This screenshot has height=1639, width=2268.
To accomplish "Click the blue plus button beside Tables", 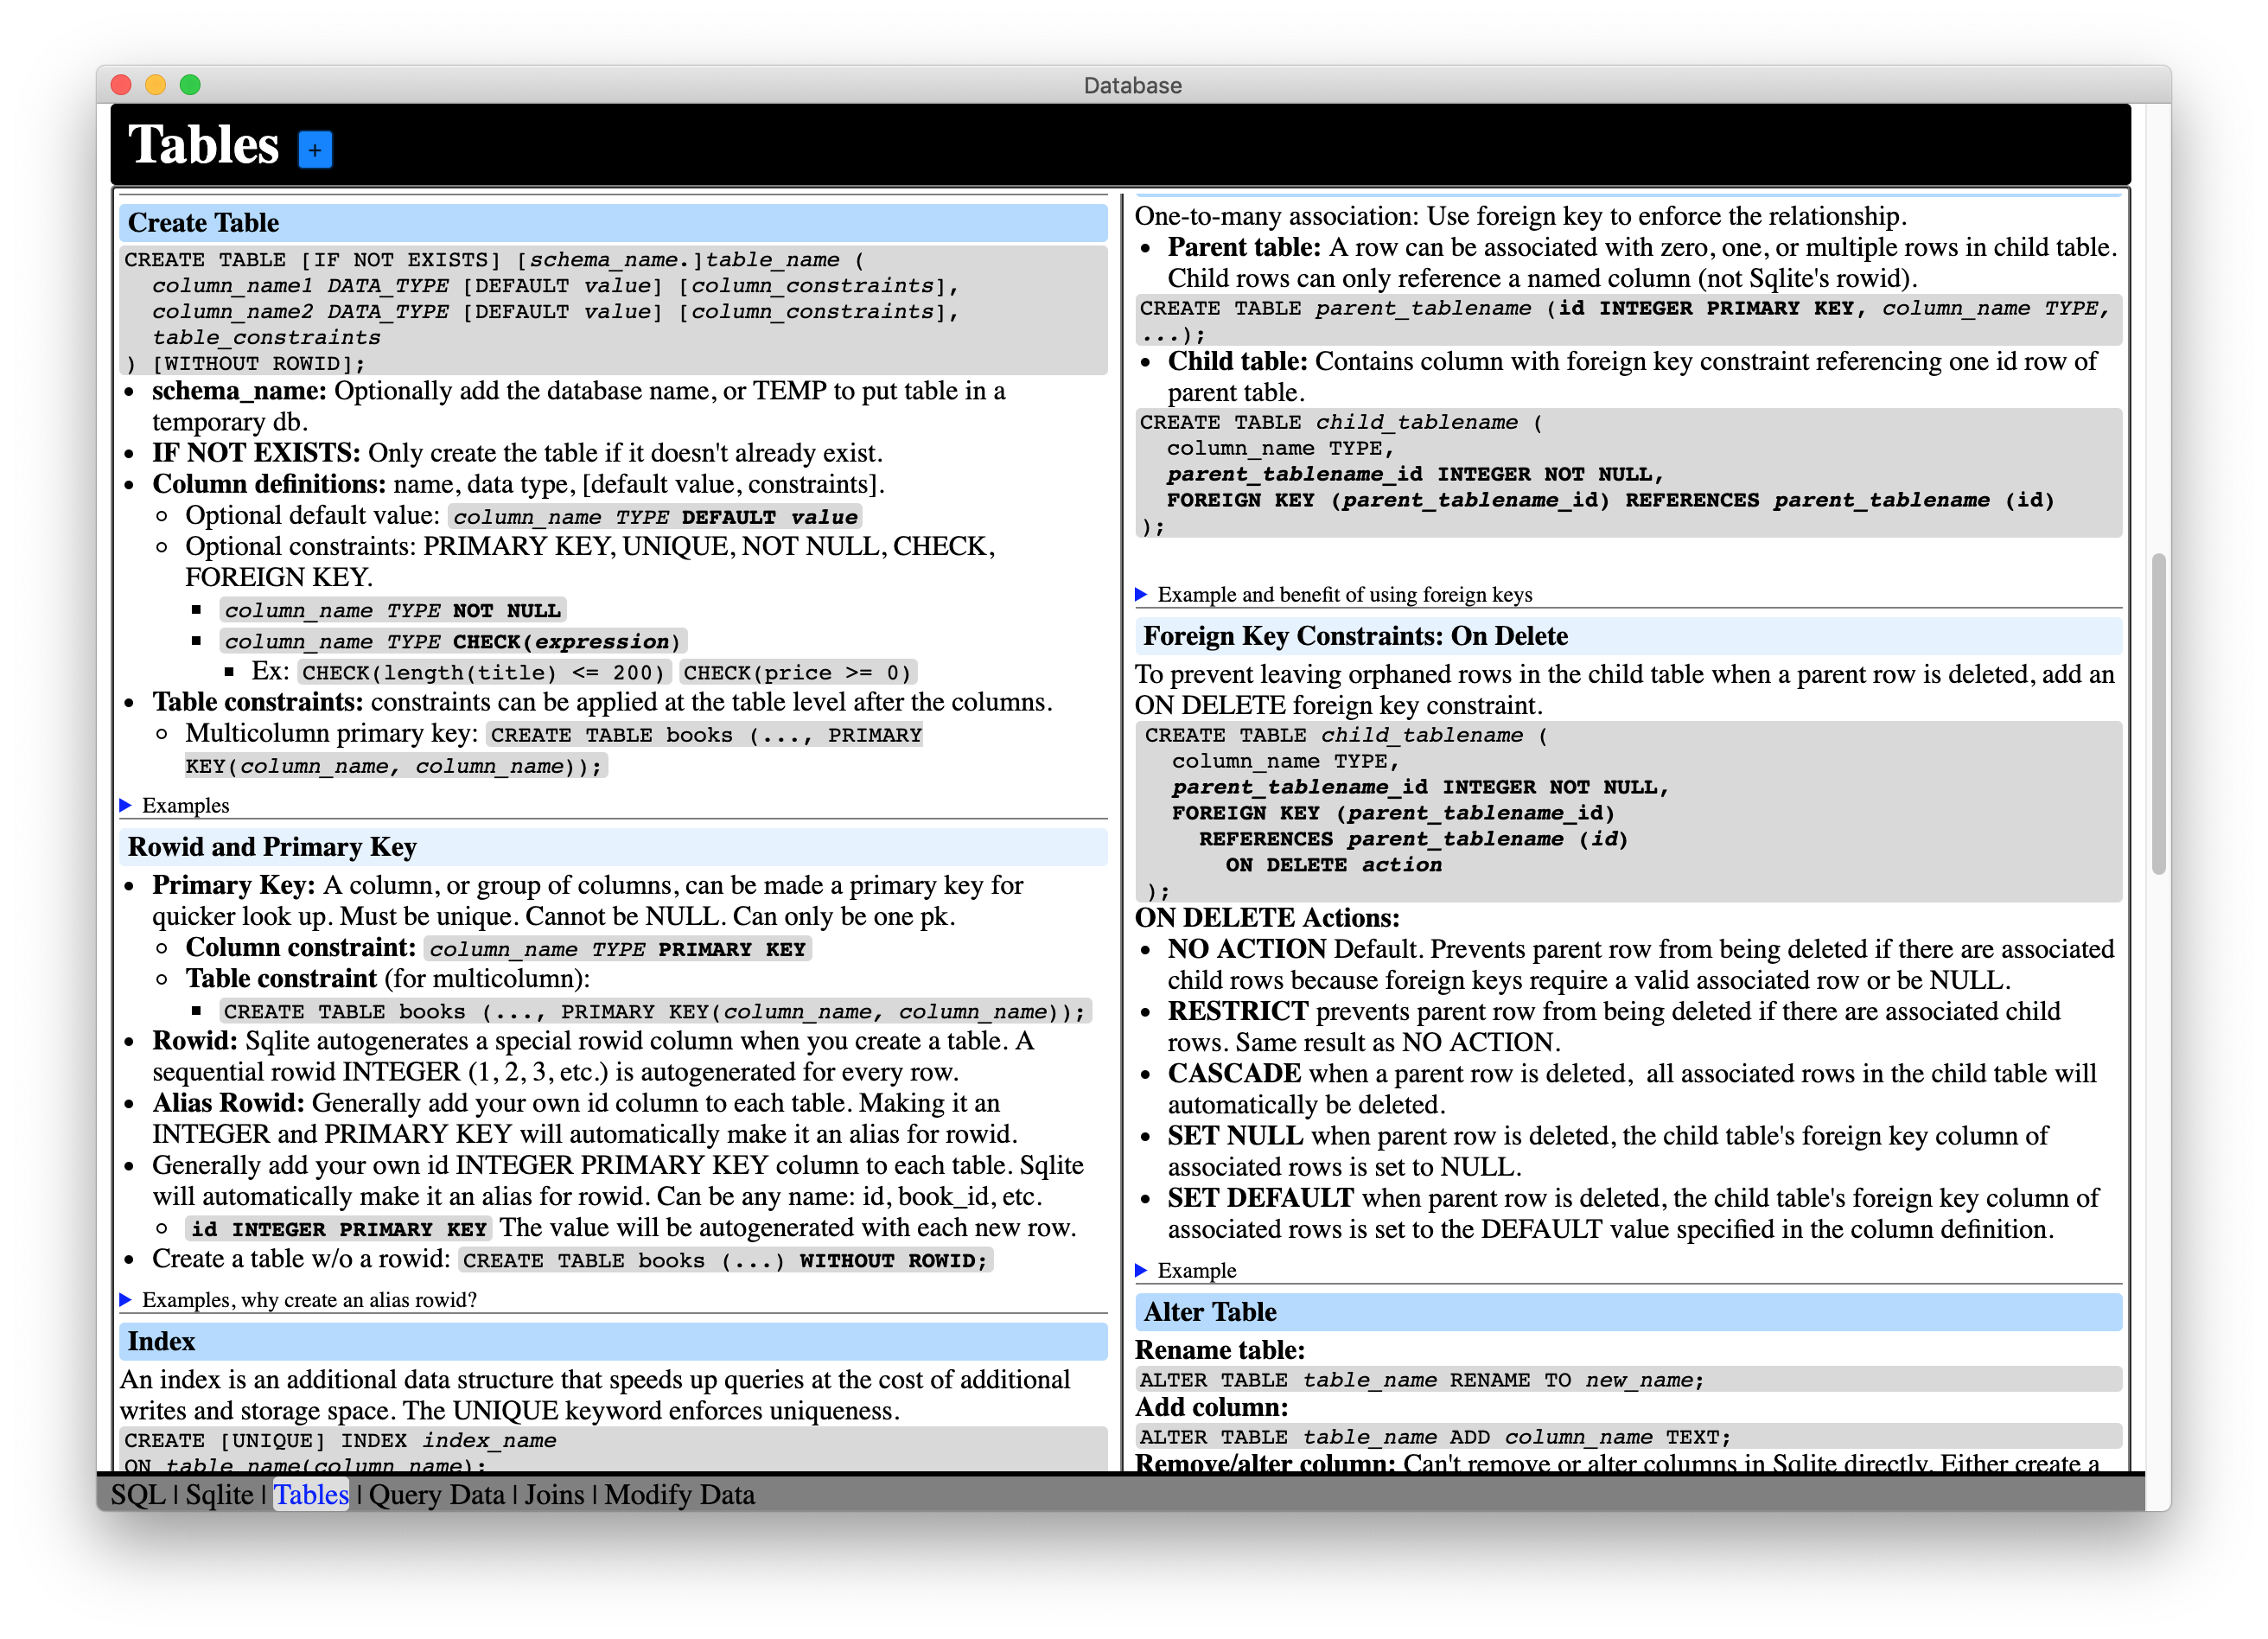I will [315, 150].
